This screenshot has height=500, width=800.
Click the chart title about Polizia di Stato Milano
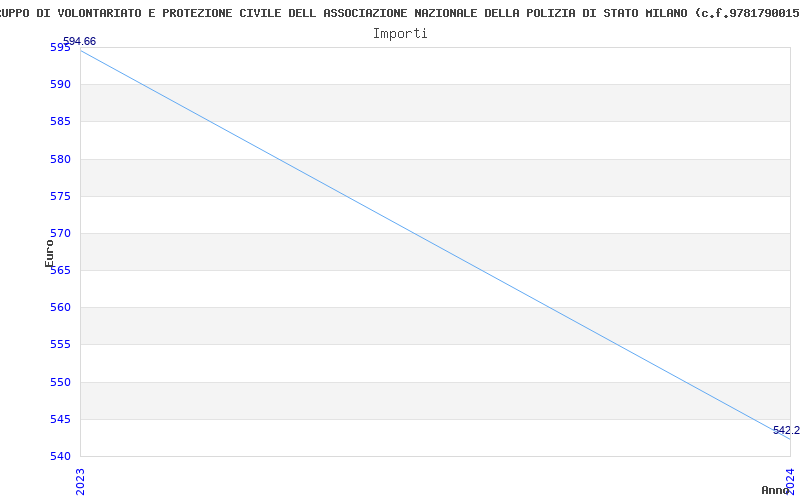pyautogui.click(x=400, y=13)
